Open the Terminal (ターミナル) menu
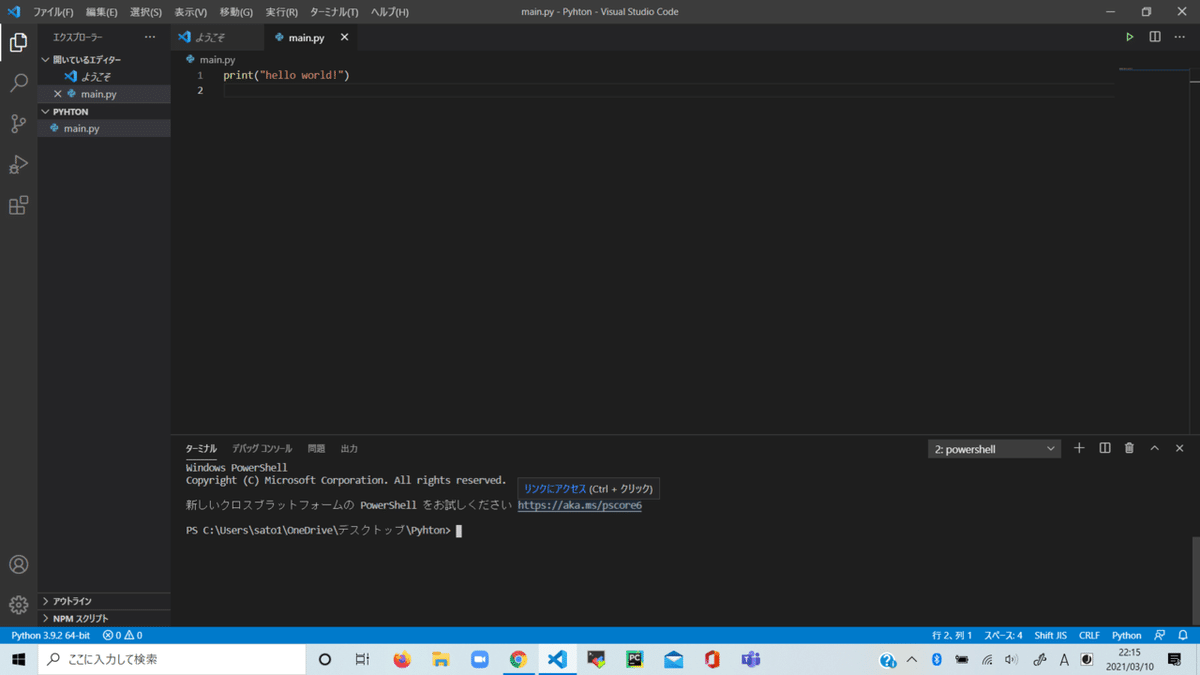 click(334, 12)
